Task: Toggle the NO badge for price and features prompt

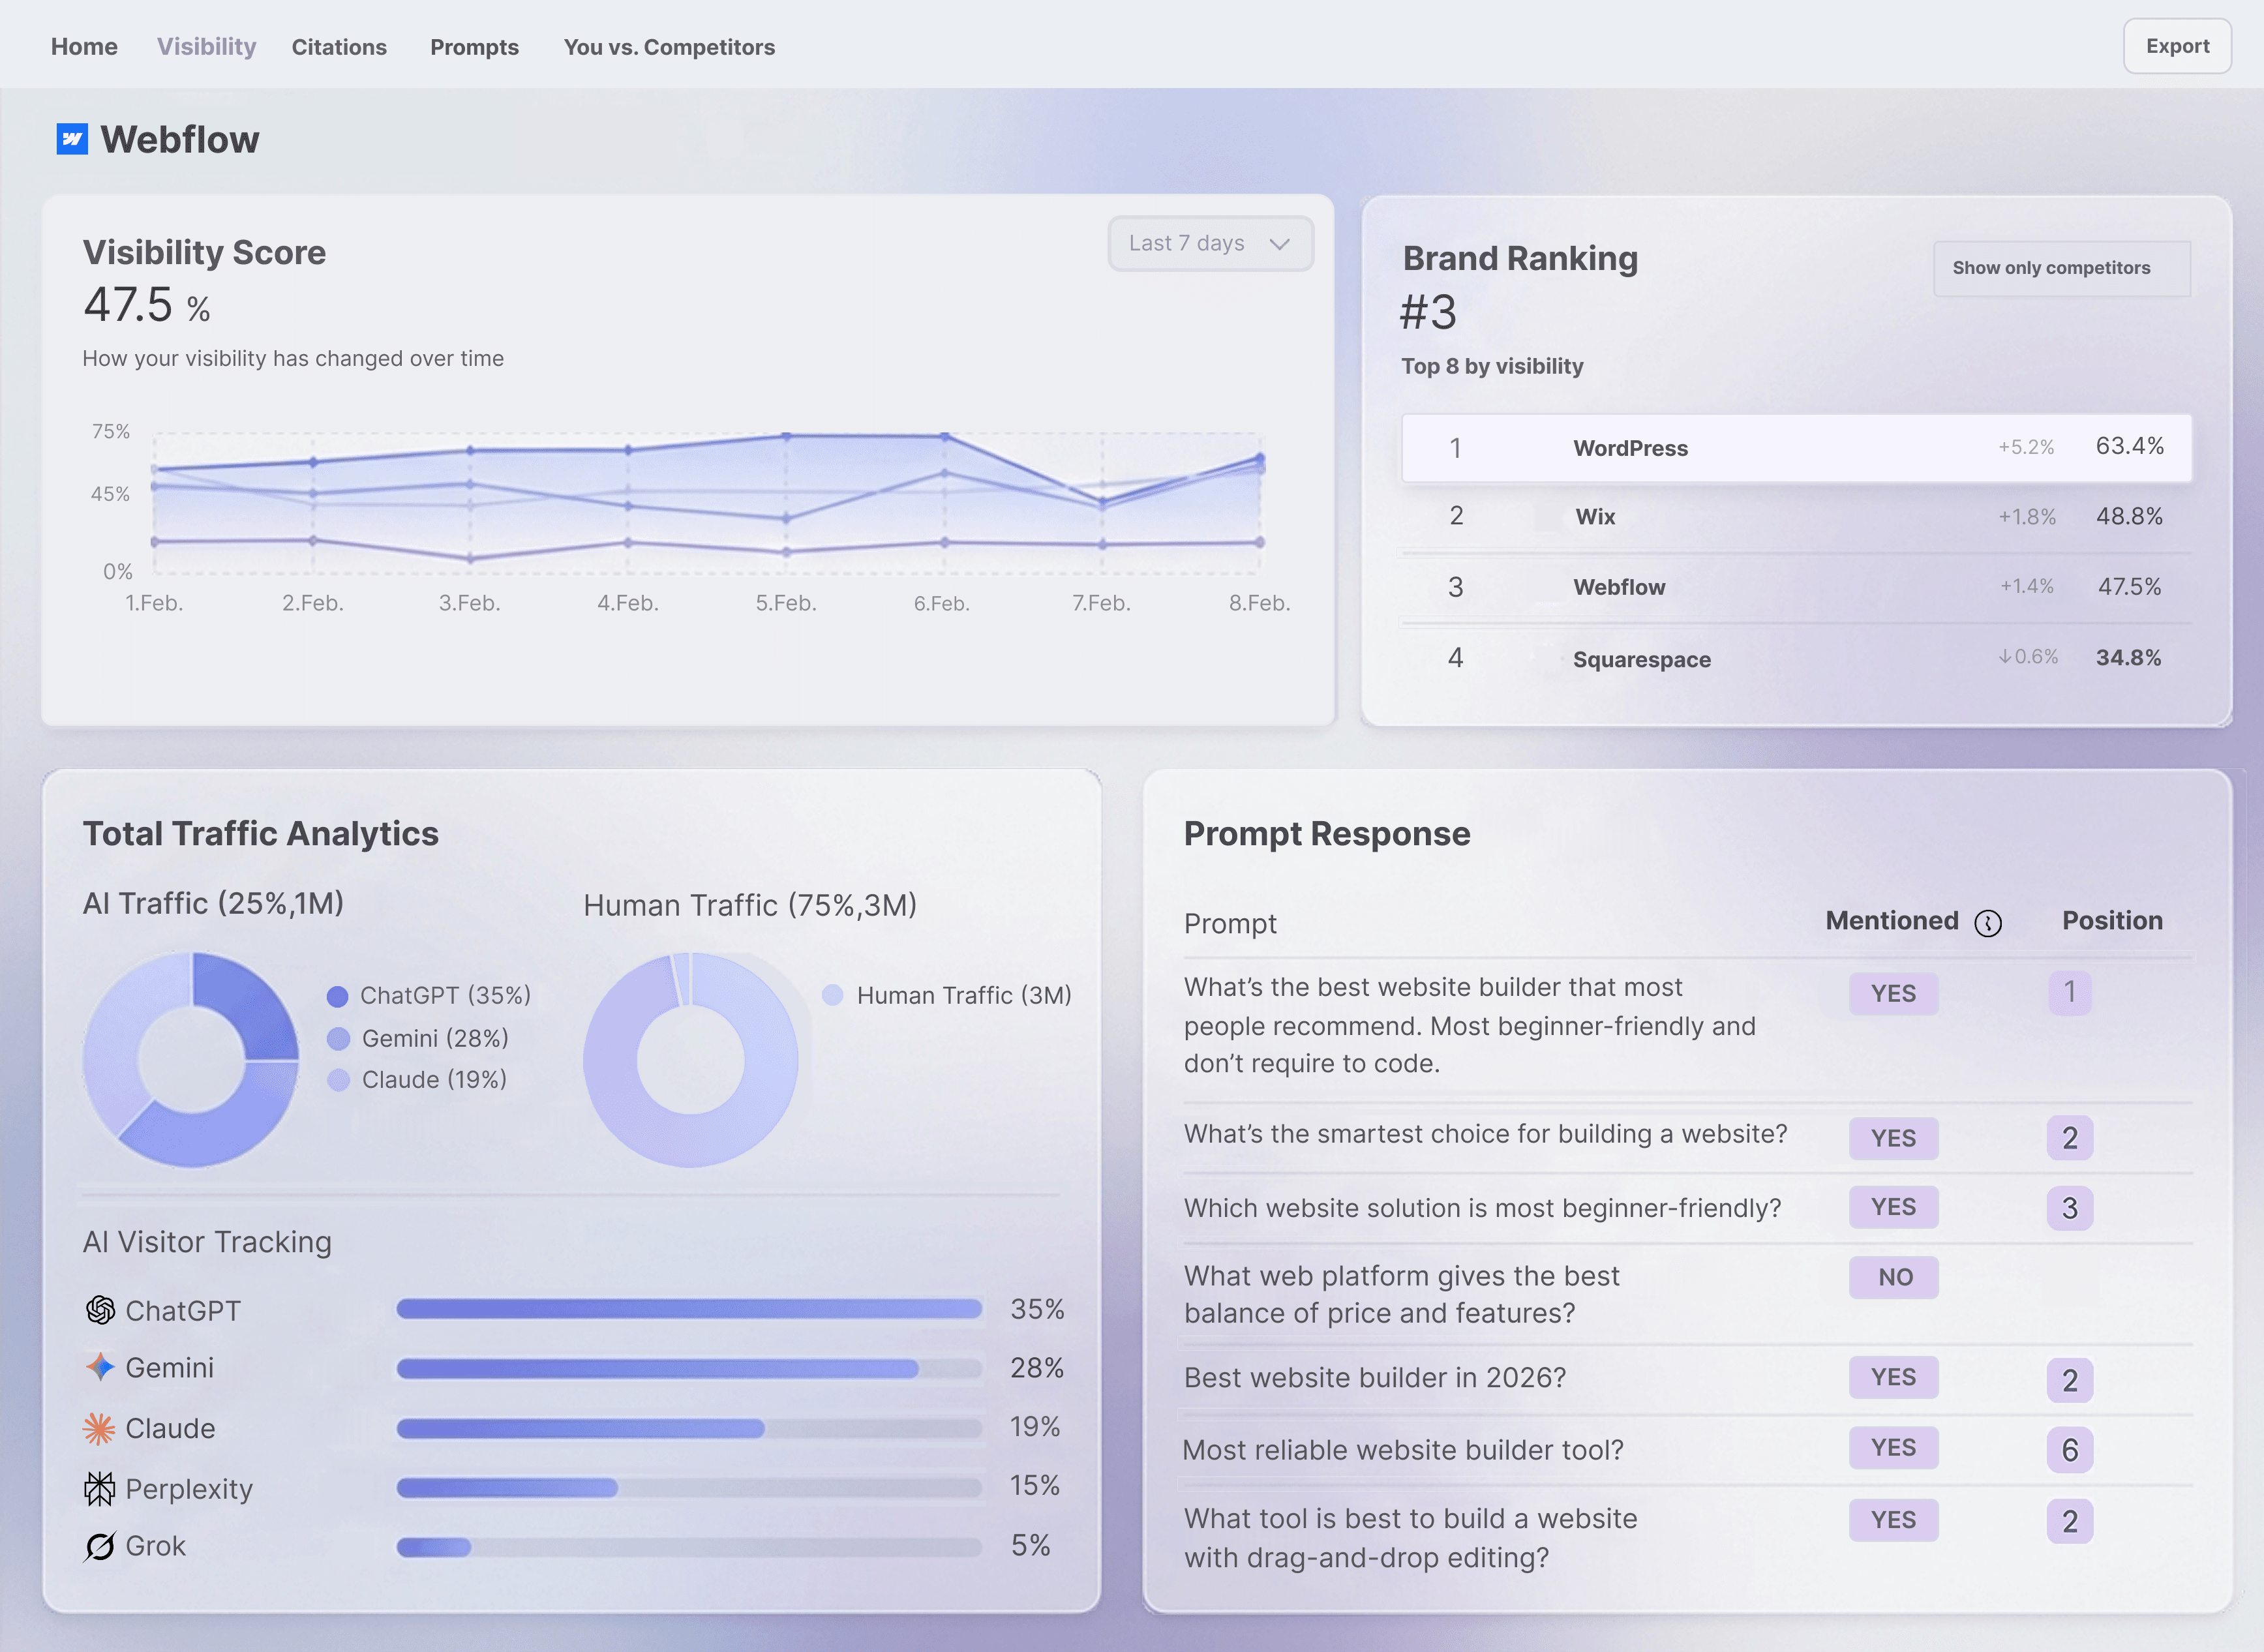Action: click(x=1893, y=1277)
